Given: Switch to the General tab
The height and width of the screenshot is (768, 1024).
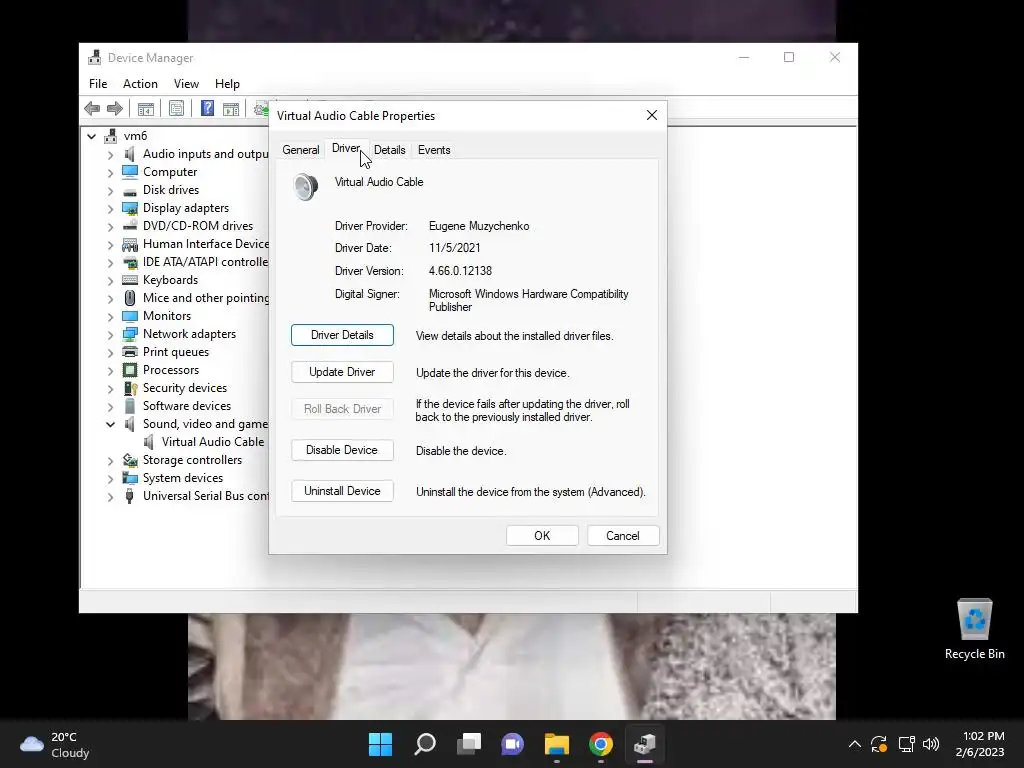Looking at the screenshot, I should (300, 150).
